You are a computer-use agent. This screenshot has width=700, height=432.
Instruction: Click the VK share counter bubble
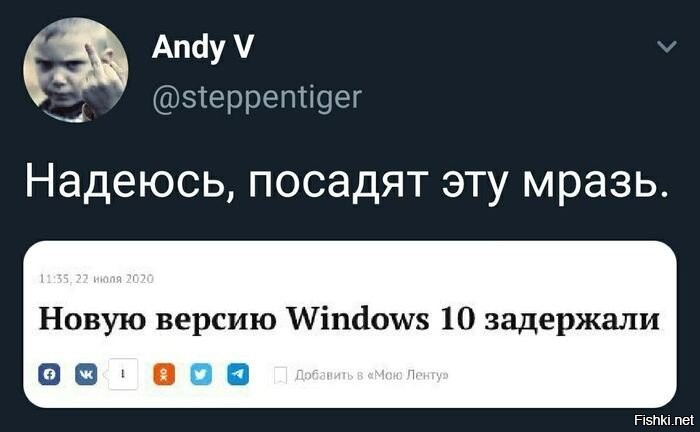coord(123,374)
